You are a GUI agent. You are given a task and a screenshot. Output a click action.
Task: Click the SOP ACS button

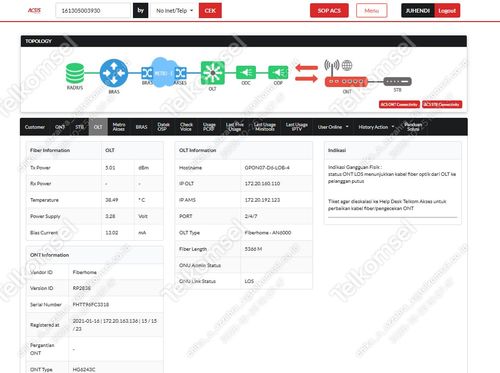pos(329,11)
